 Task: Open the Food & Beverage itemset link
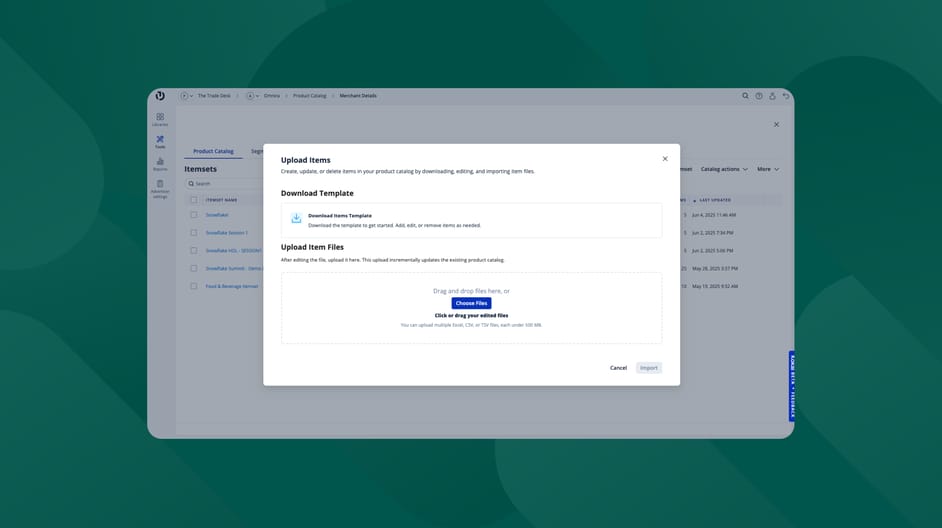(232, 287)
